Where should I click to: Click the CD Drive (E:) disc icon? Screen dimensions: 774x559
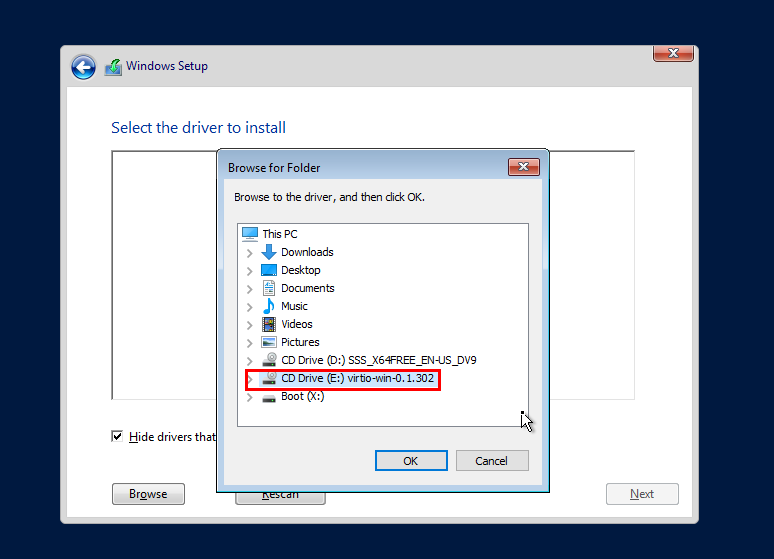[269, 378]
